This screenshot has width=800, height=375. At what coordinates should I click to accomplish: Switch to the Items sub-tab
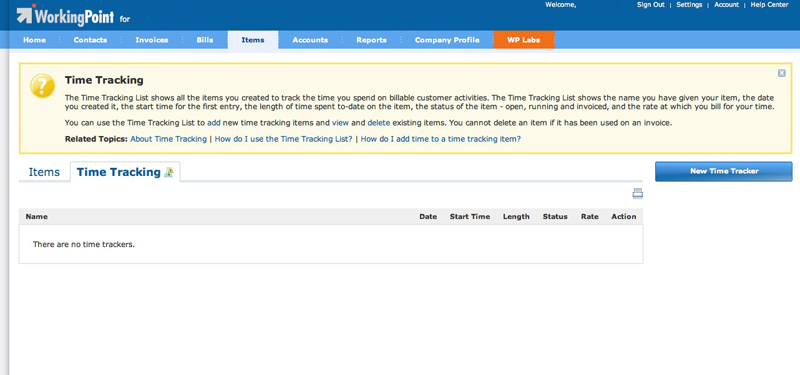[x=44, y=172]
